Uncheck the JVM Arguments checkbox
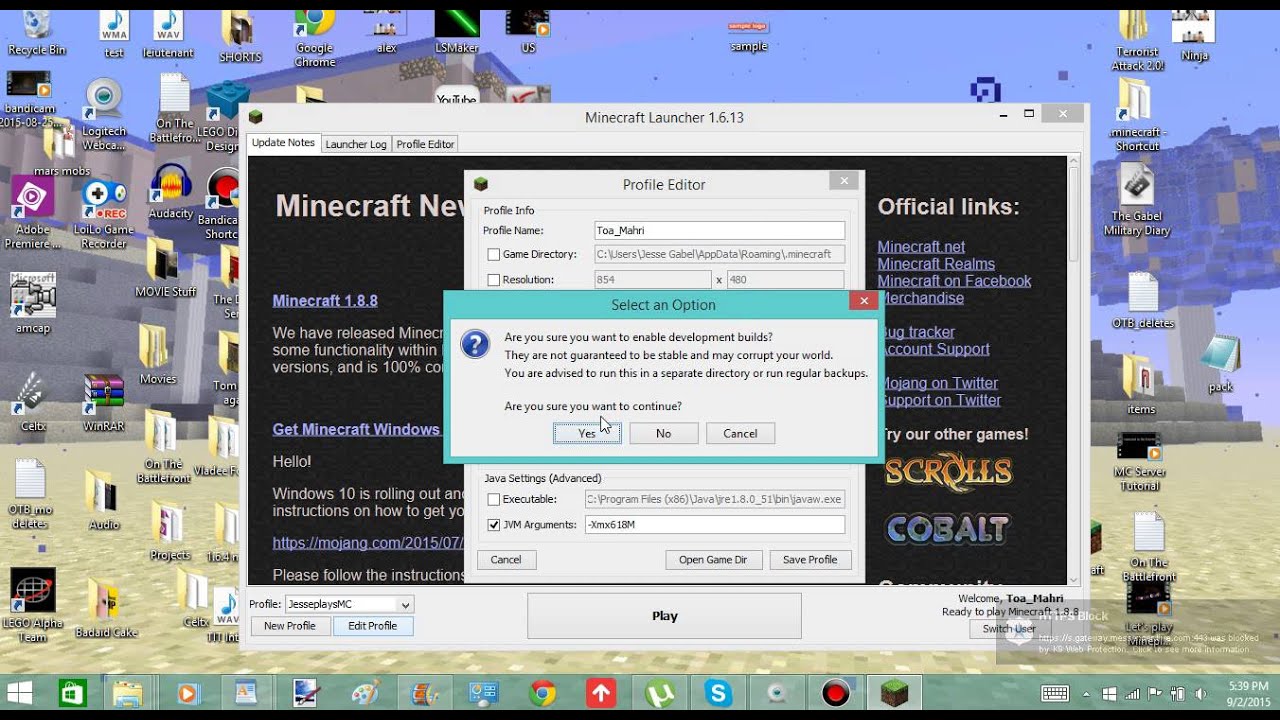1280x720 pixels. click(493, 525)
